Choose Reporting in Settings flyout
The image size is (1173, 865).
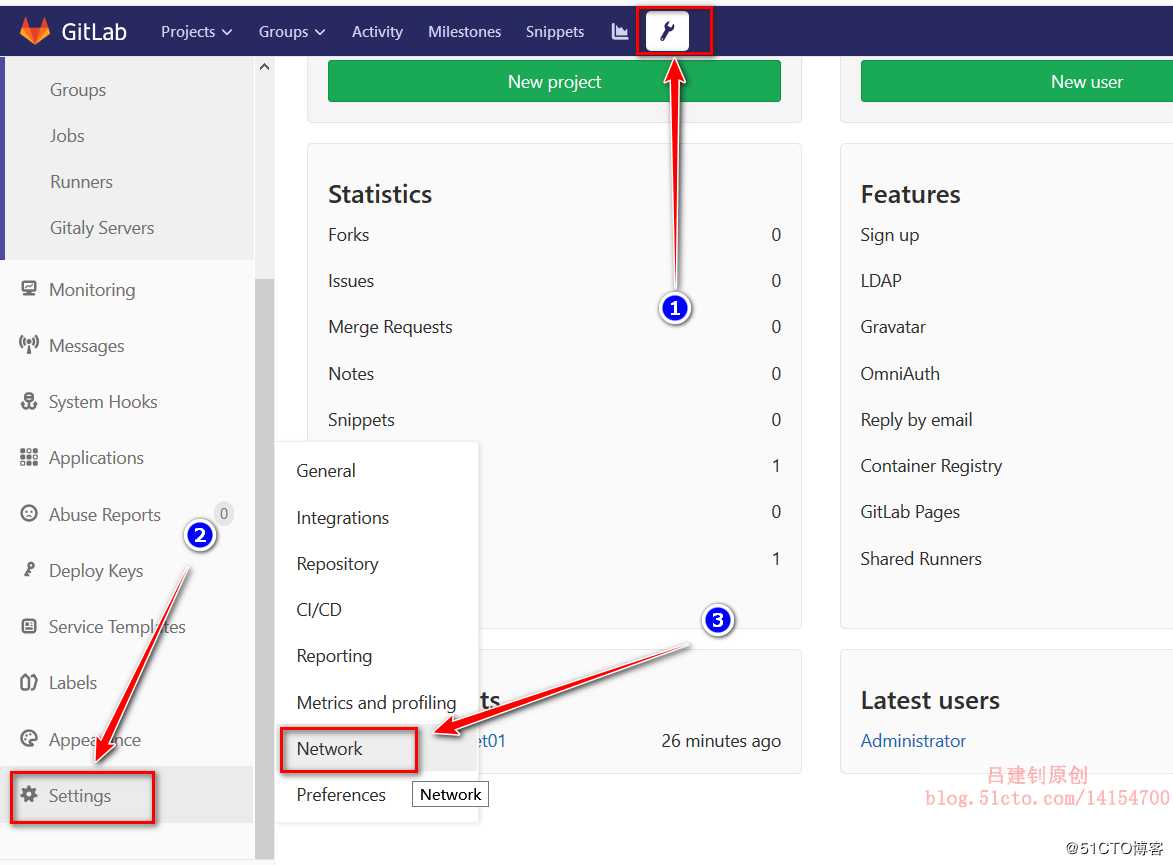pyautogui.click(x=334, y=656)
